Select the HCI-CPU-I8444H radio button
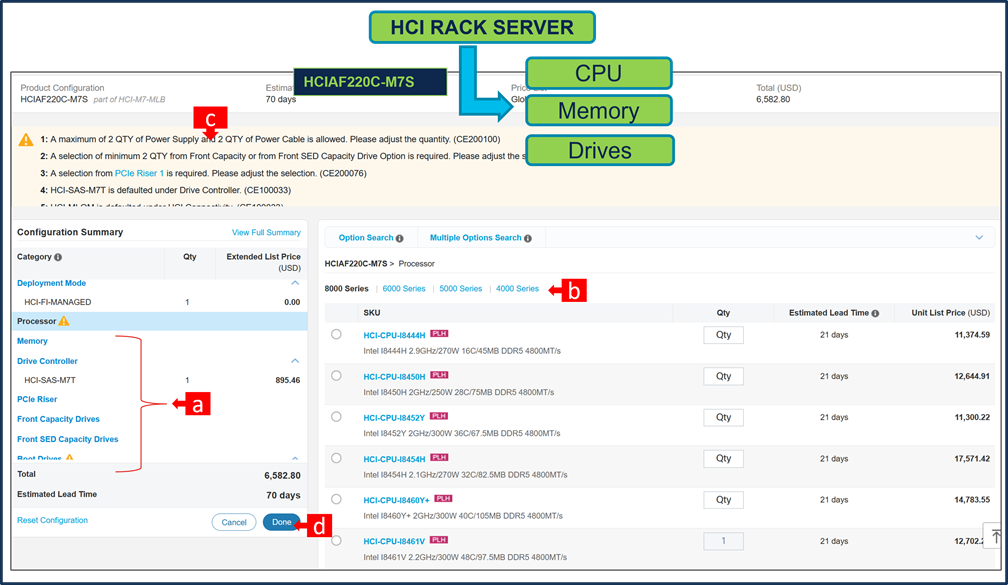This screenshot has height=585, width=1008. pyautogui.click(x=336, y=334)
